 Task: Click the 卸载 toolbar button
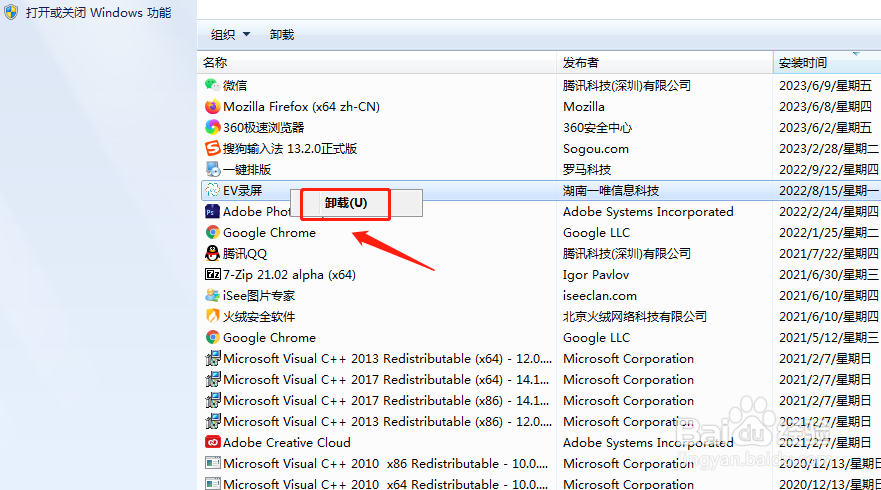[x=281, y=35]
